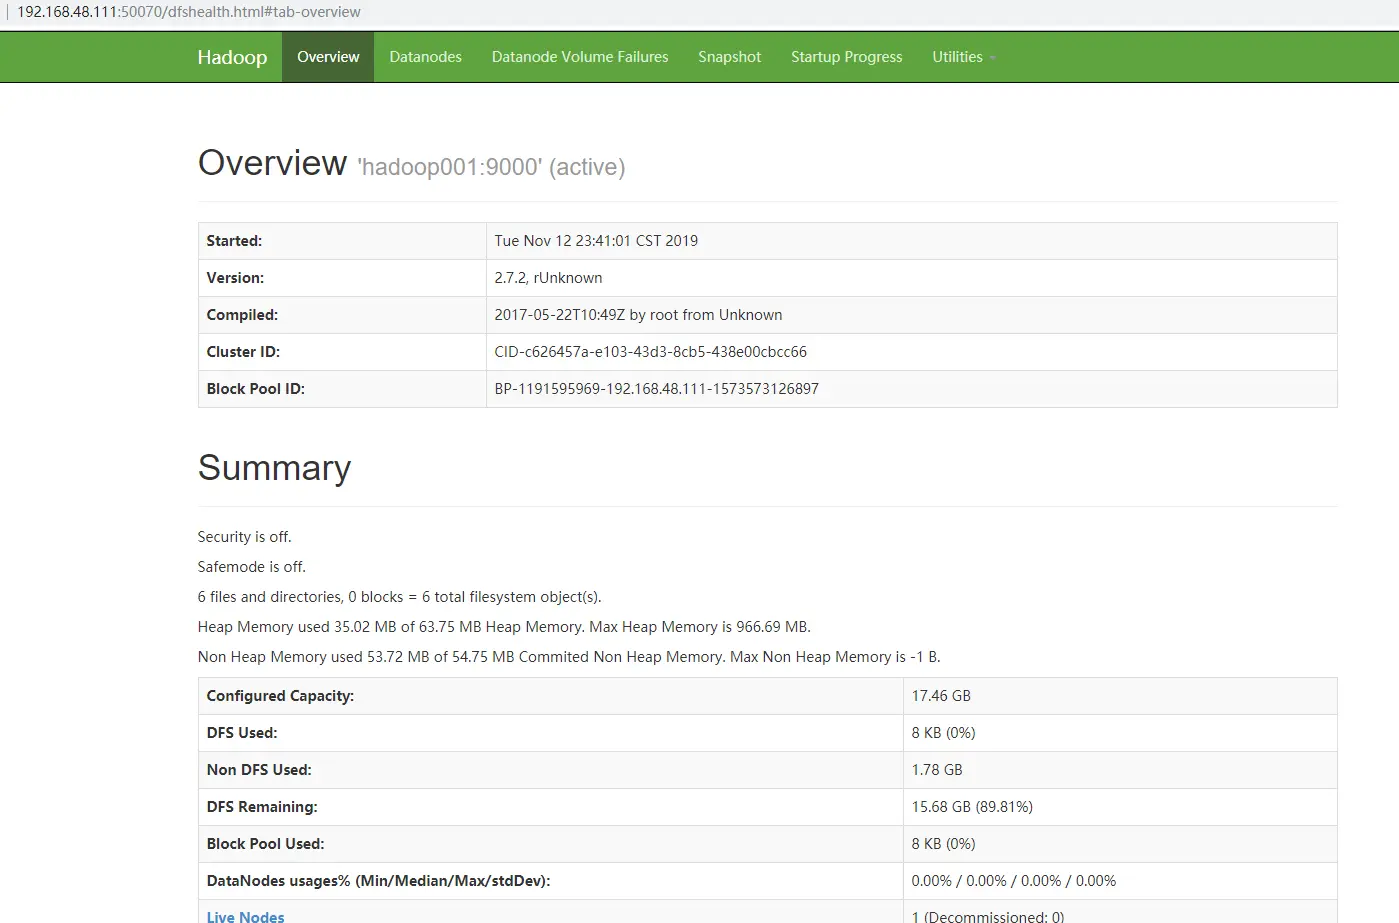Select the Cluster ID value 'CID-c626457a-e103-43d3-8cb5-438e00cbcc66'
This screenshot has height=923, width=1399.
(650, 352)
